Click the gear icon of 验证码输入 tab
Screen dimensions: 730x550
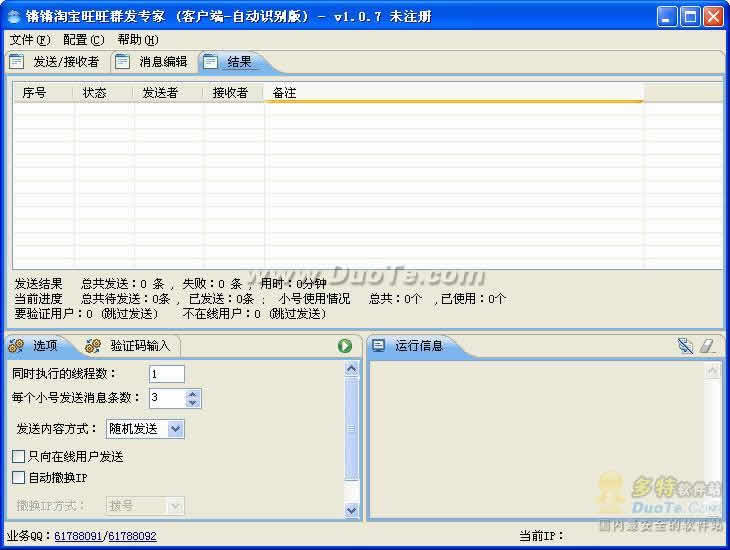click(x=93, y=346)
